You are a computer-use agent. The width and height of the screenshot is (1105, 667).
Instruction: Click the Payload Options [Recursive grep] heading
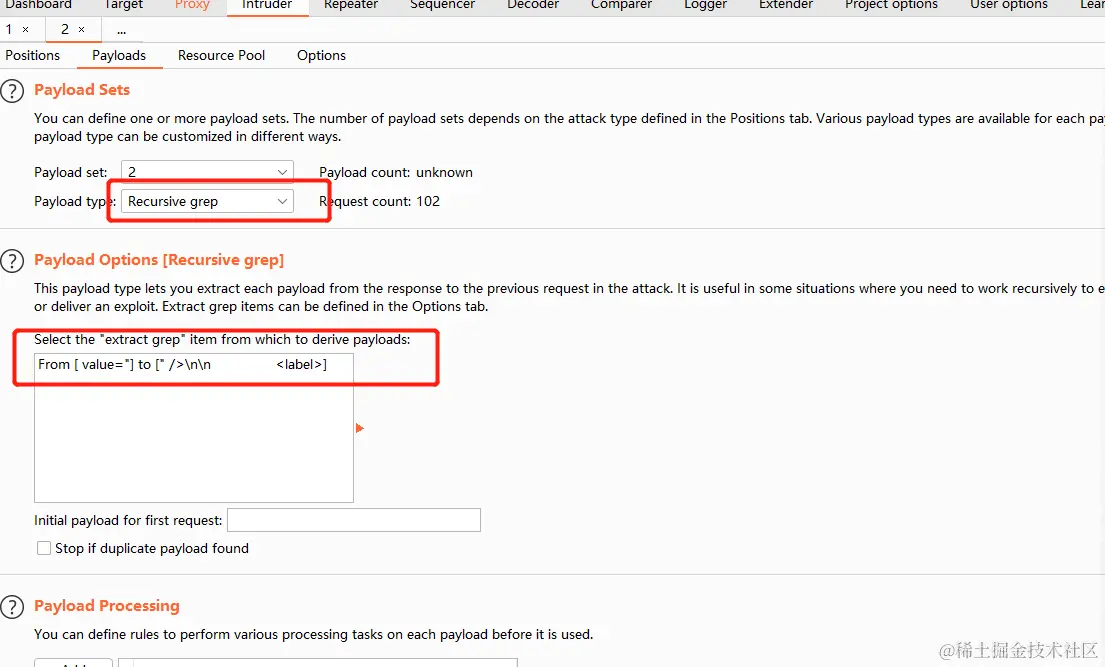pos(159,259)
